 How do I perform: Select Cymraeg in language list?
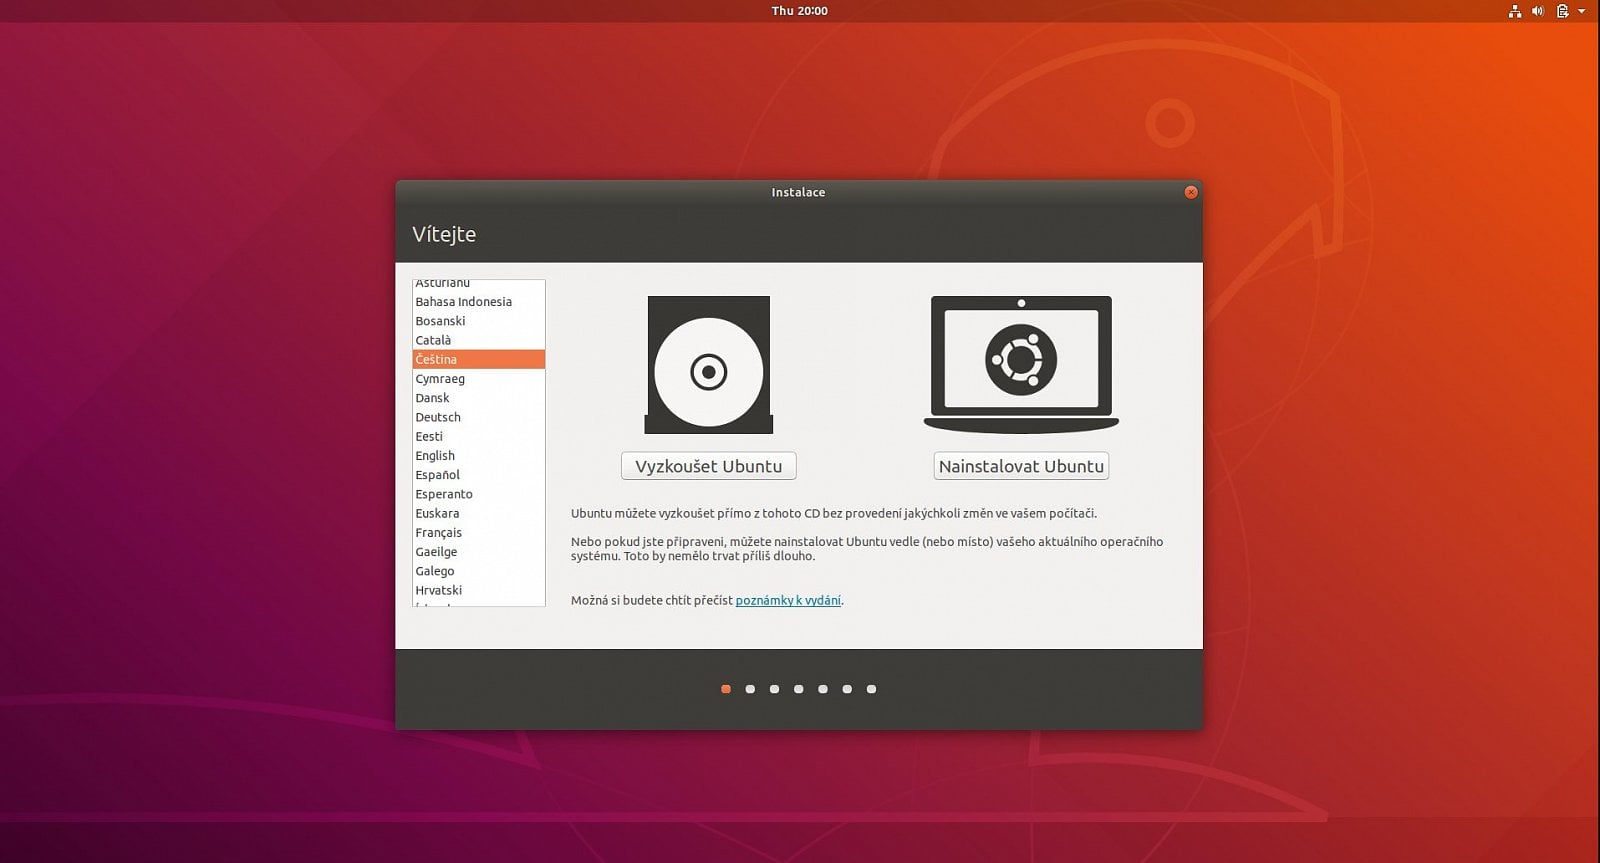(x=479, y=379)
